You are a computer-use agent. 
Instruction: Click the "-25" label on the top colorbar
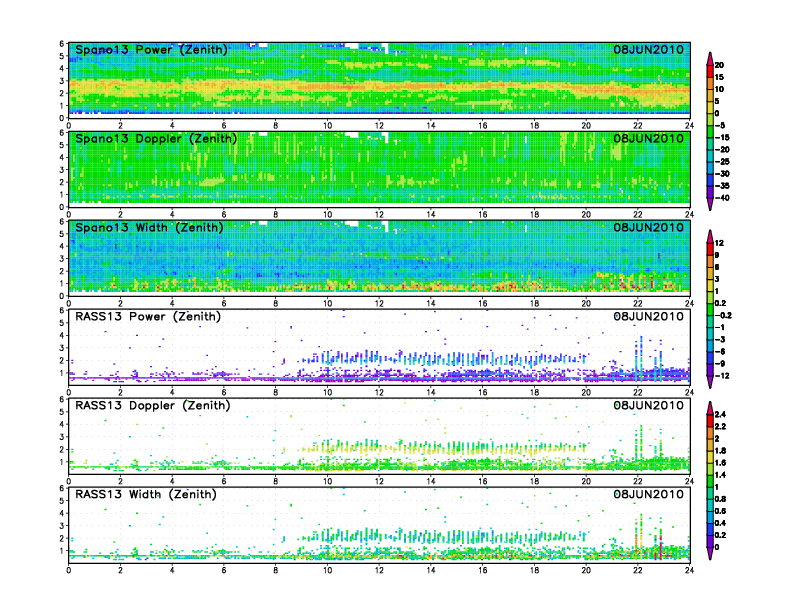pyautogui.click(x=722, y=162)
